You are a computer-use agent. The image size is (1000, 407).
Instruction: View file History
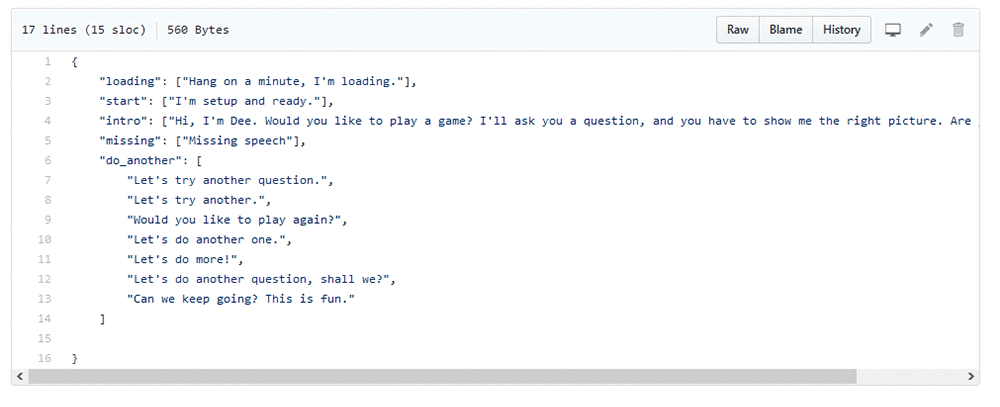point(841,29)
